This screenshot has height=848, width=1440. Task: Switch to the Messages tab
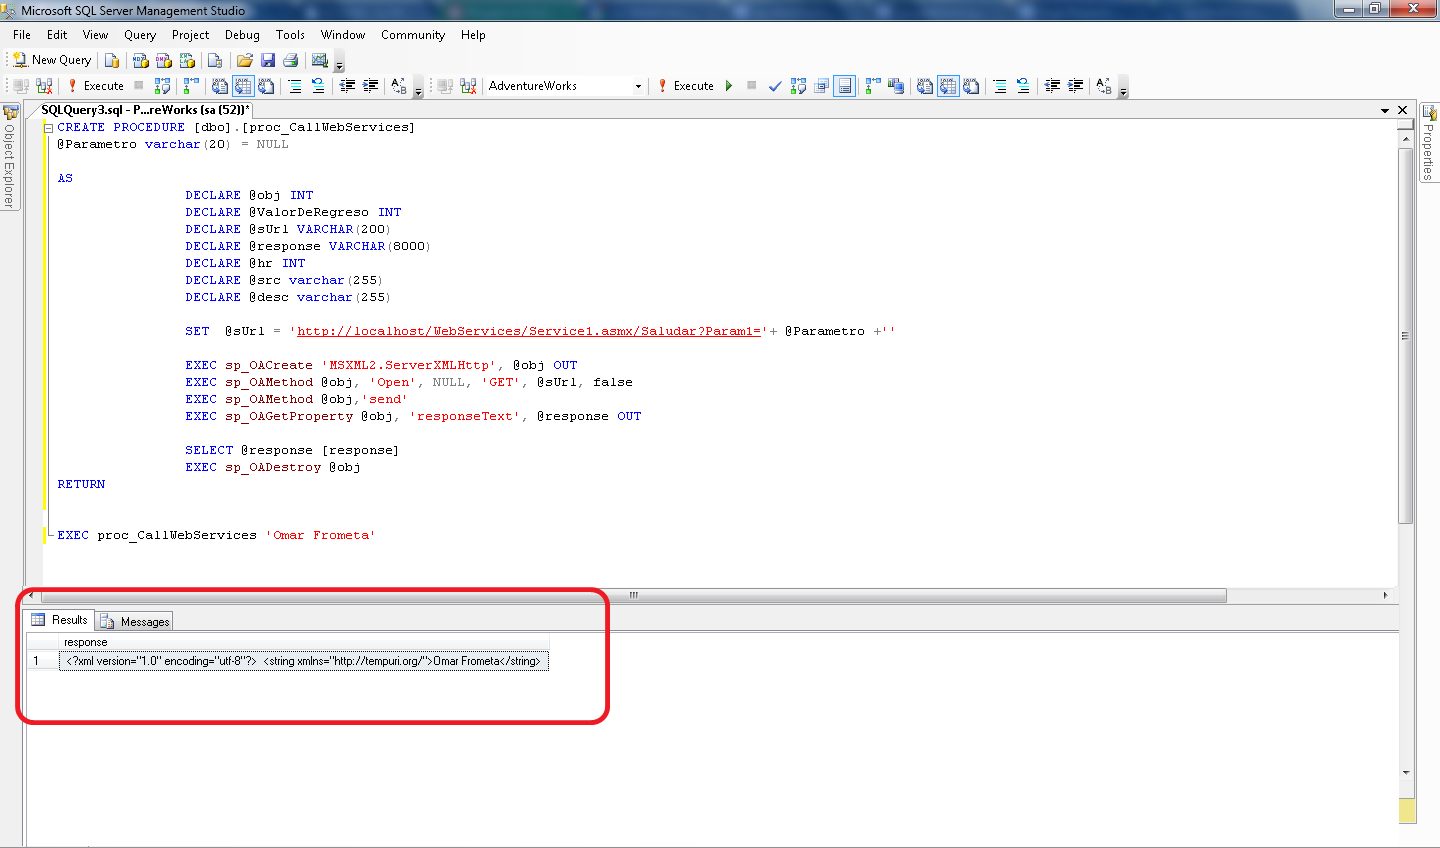tap(135, 621)
